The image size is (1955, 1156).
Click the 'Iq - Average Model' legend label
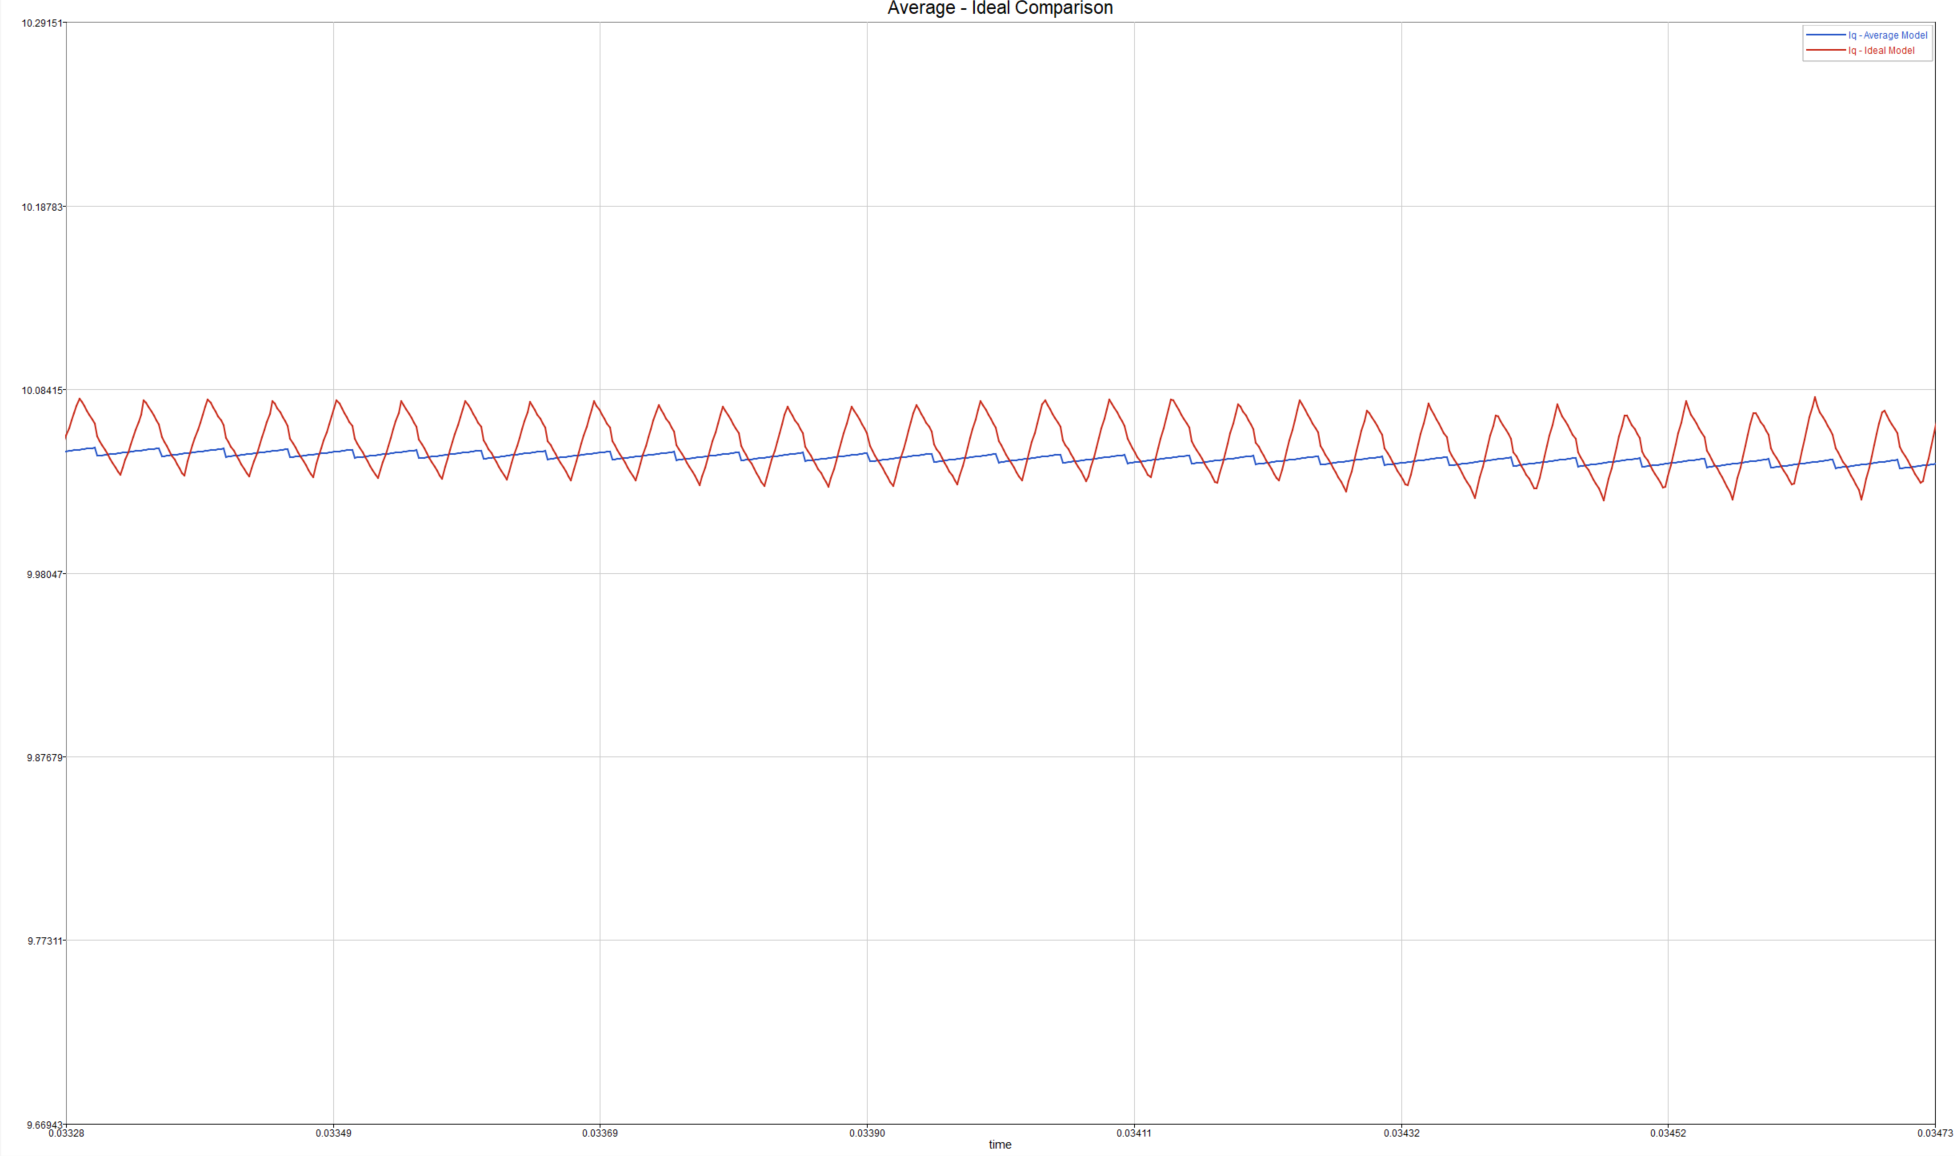click(x=1887, y=35)
